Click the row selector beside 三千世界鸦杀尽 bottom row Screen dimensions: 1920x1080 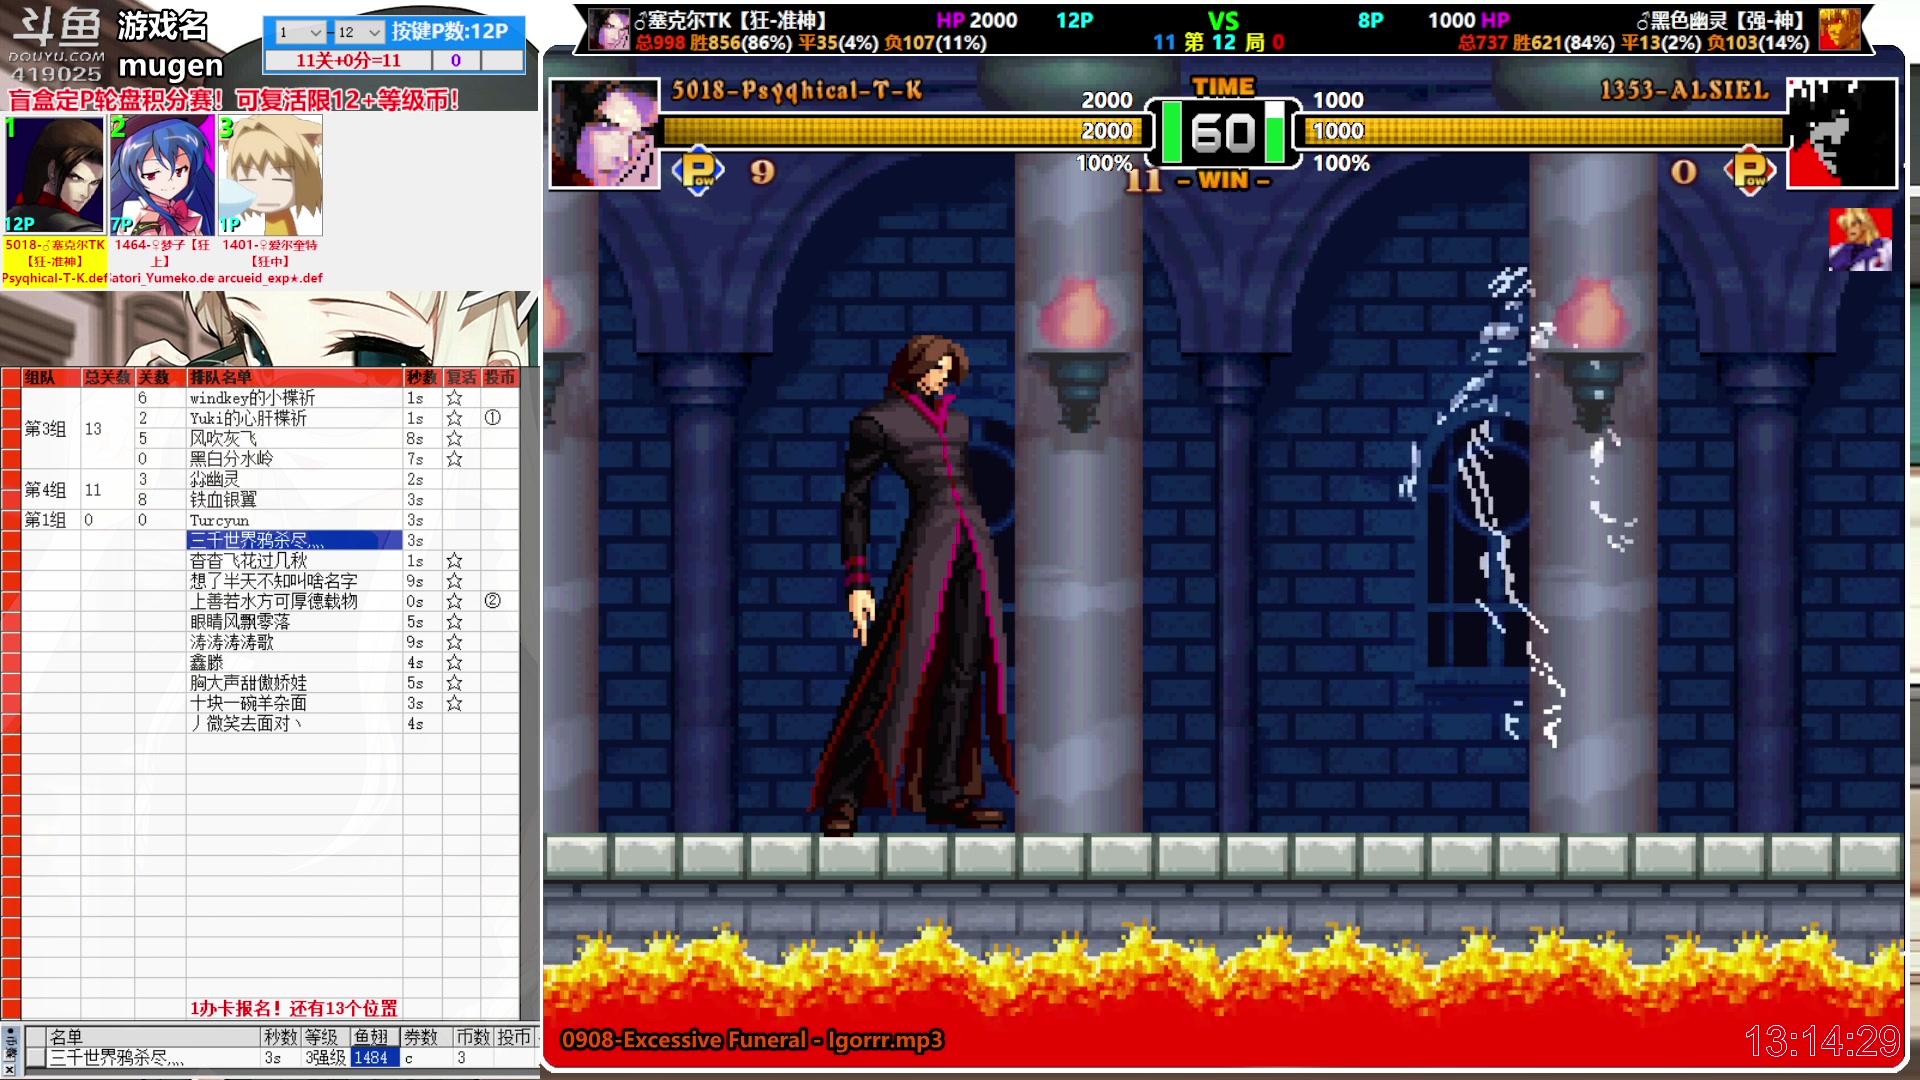pos(35,1058)
